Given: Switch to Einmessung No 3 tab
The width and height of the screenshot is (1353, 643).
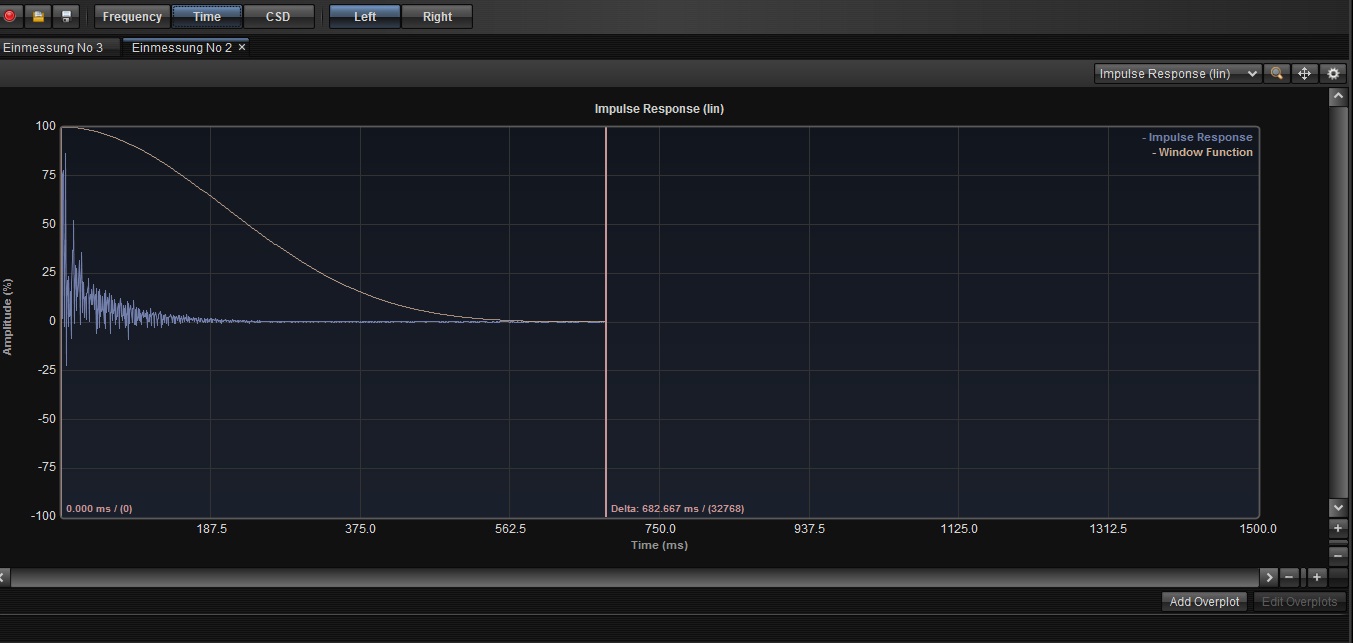Looking at the screenshot, I should (x=54, y=47).
